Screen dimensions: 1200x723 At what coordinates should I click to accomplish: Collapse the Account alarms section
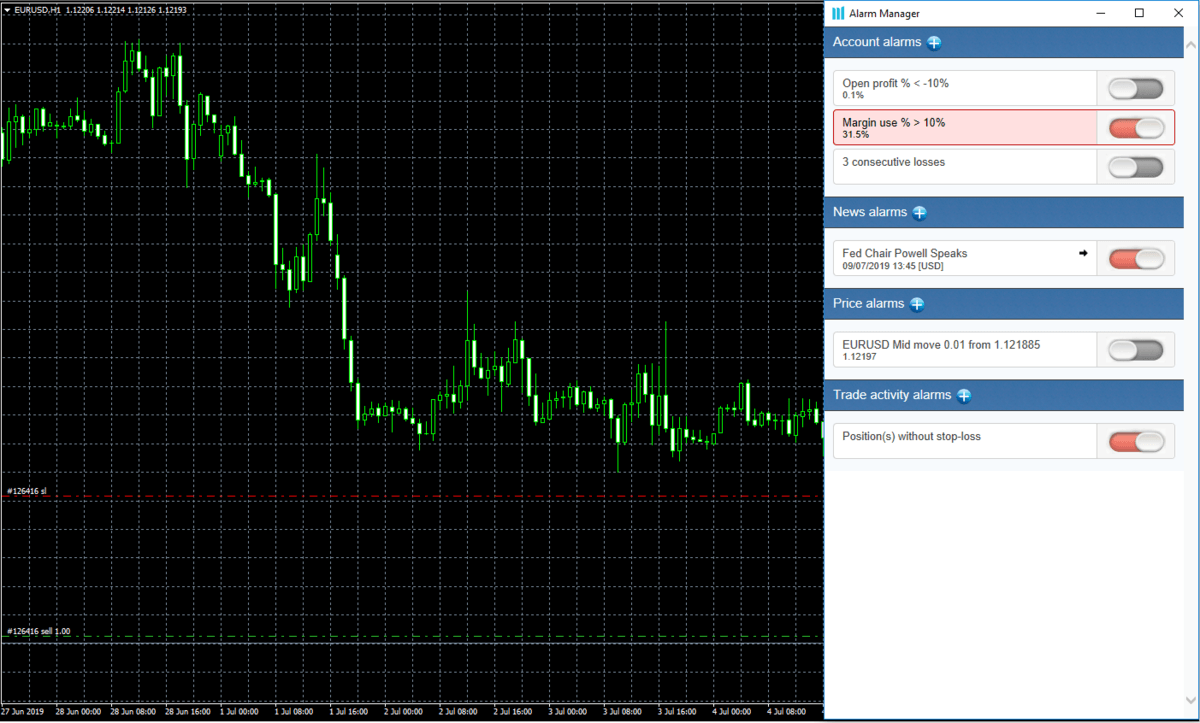coord(875,42)
